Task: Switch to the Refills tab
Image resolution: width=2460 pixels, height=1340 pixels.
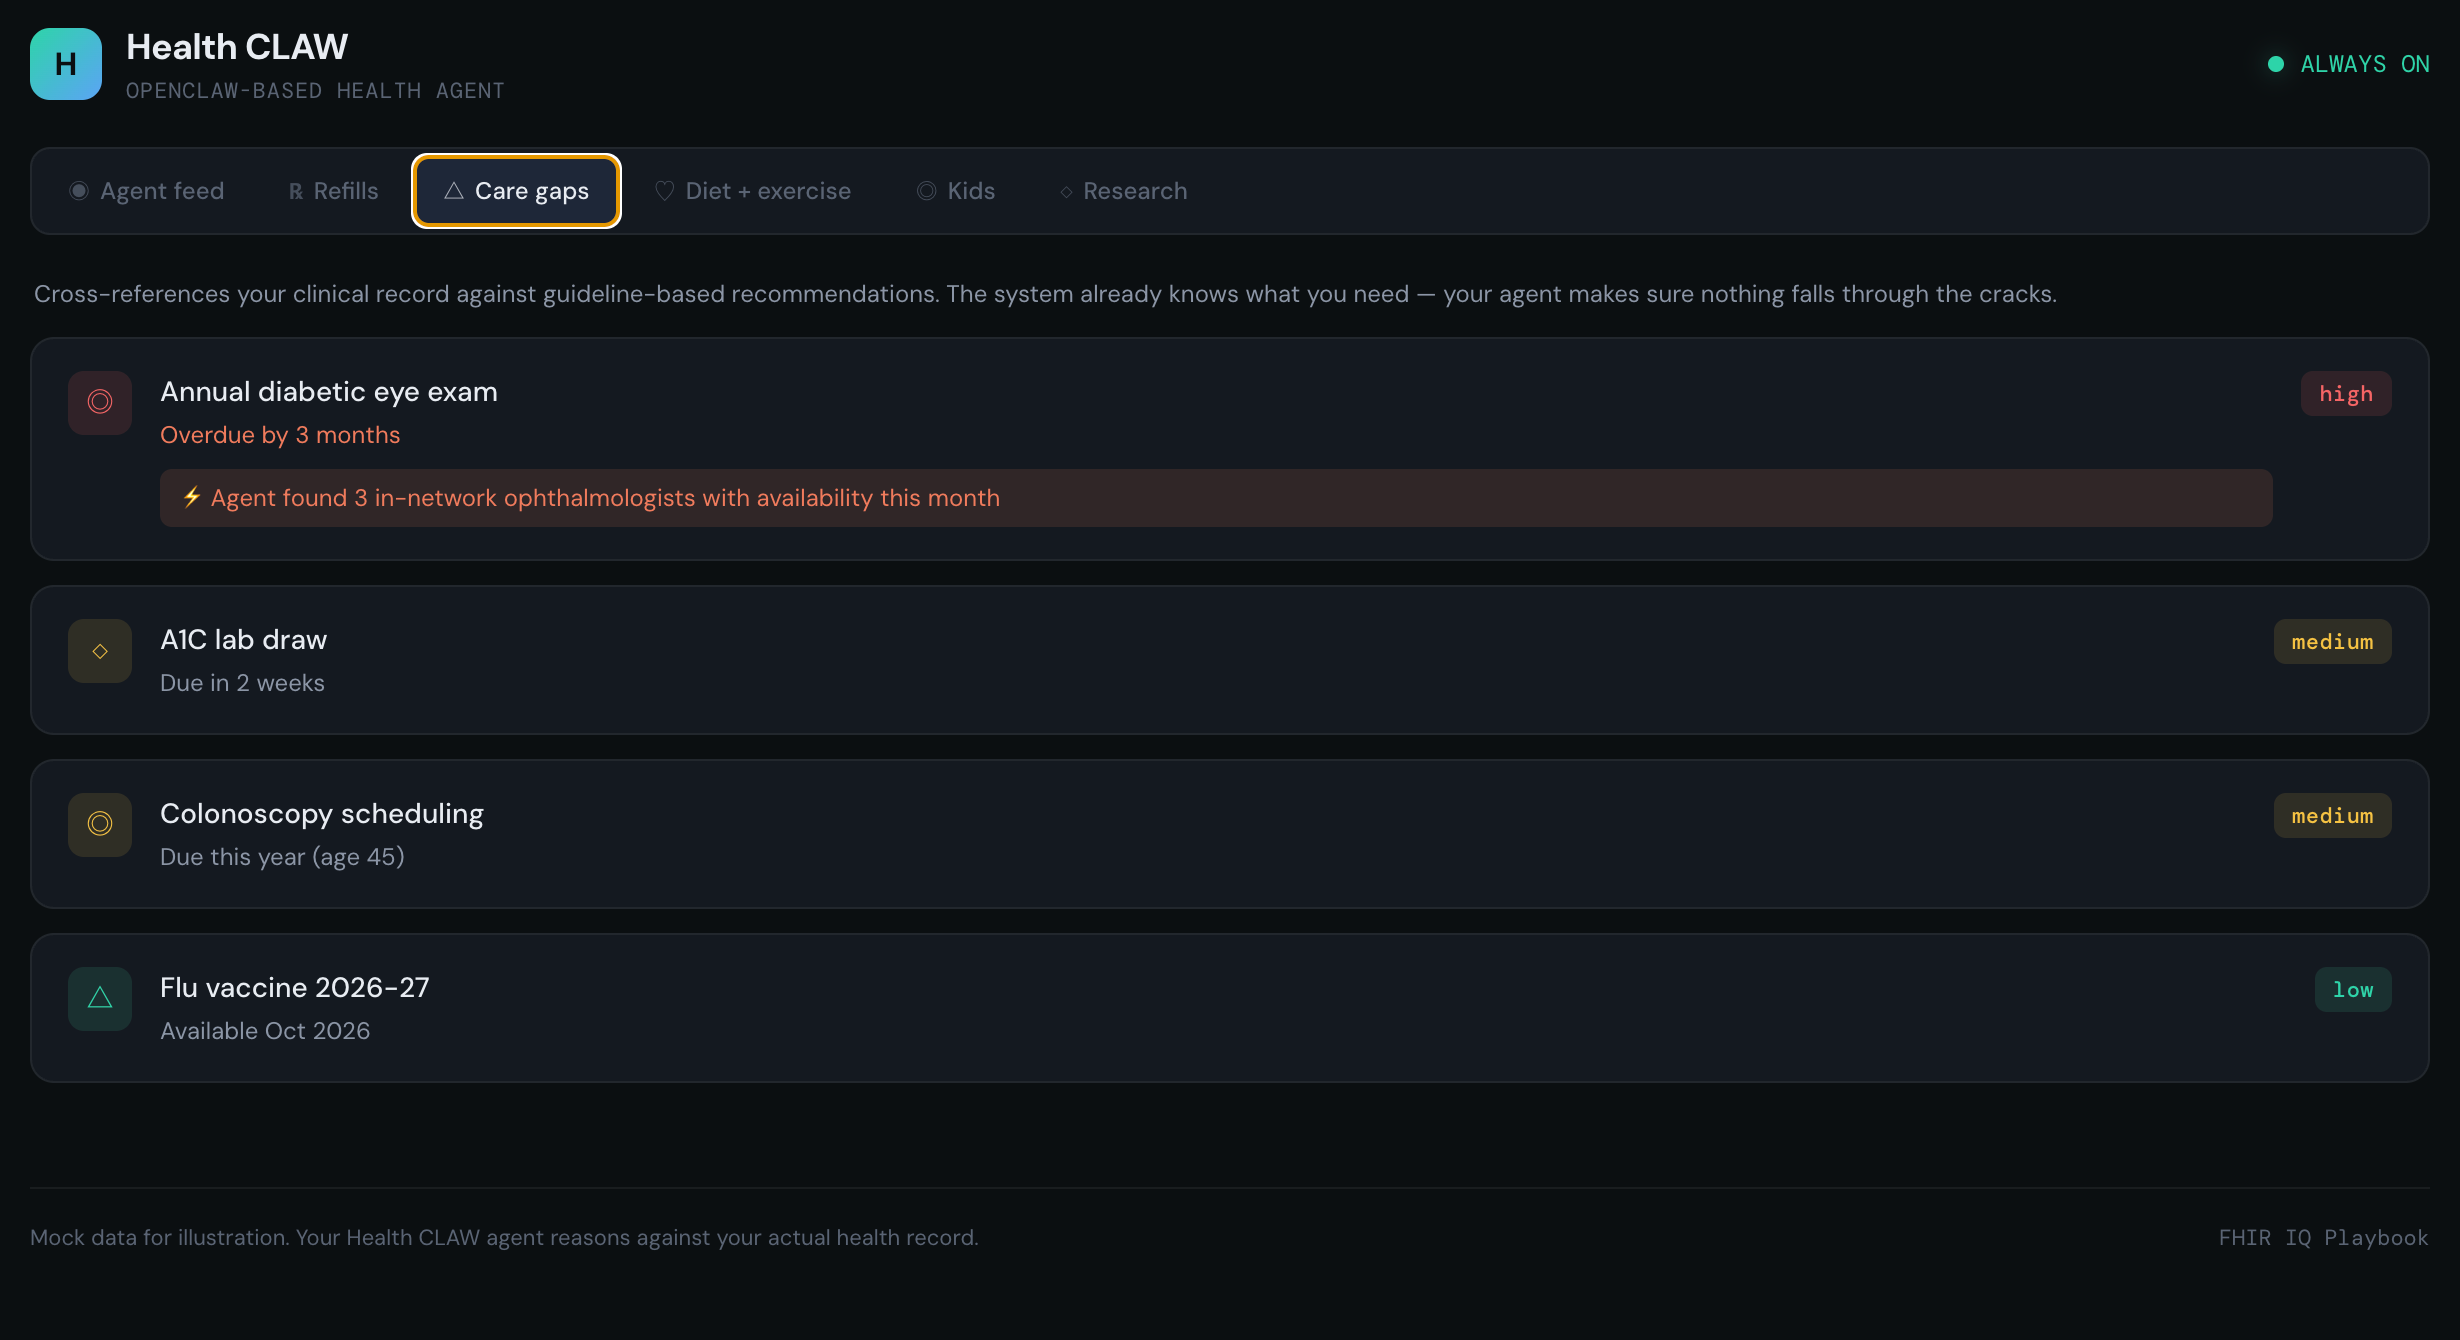Action: click(x=334, y=191)
